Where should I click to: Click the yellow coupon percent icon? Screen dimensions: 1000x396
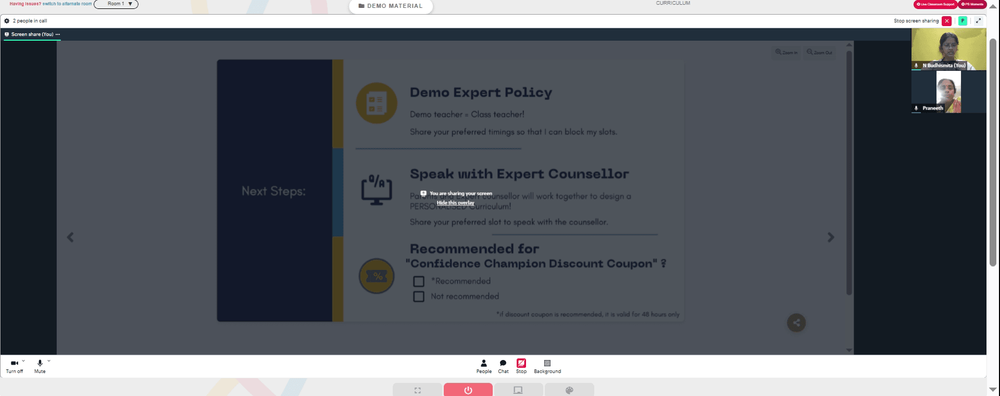click(x=377, y=276)
